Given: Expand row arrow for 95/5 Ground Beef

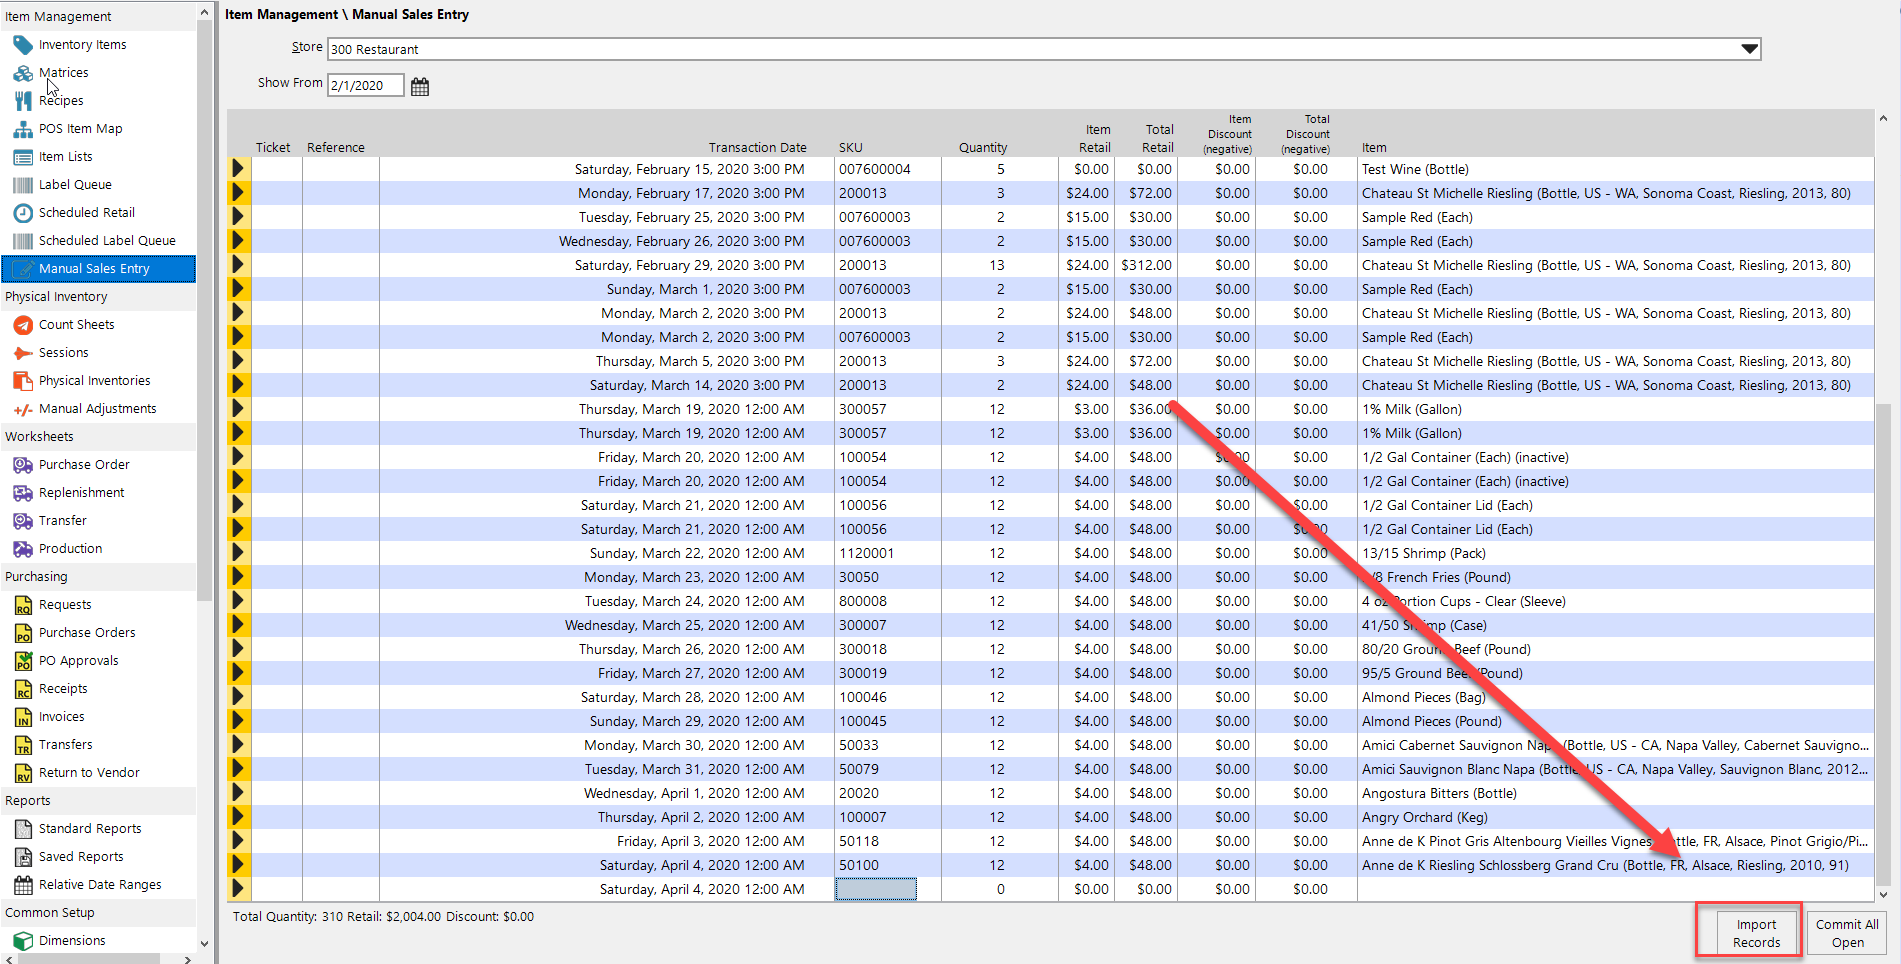Looking at the screenshot, I should click(x=239, y=673).
